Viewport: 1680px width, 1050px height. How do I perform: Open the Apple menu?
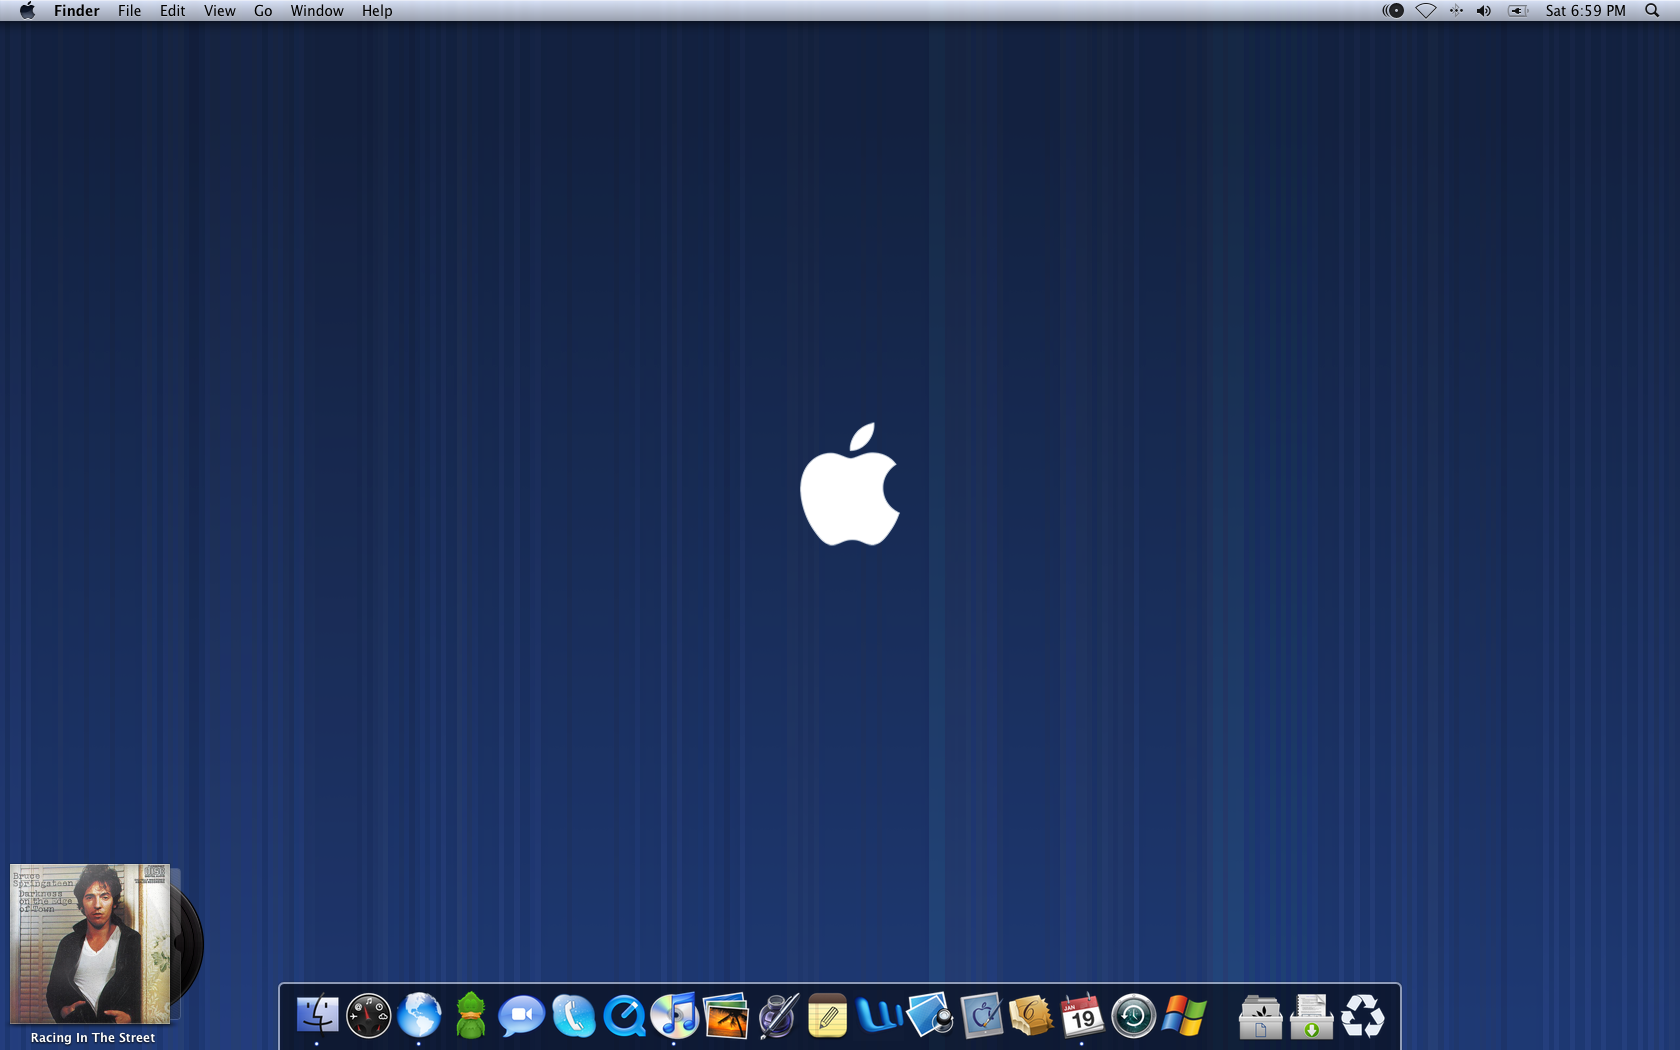[28, 10]
